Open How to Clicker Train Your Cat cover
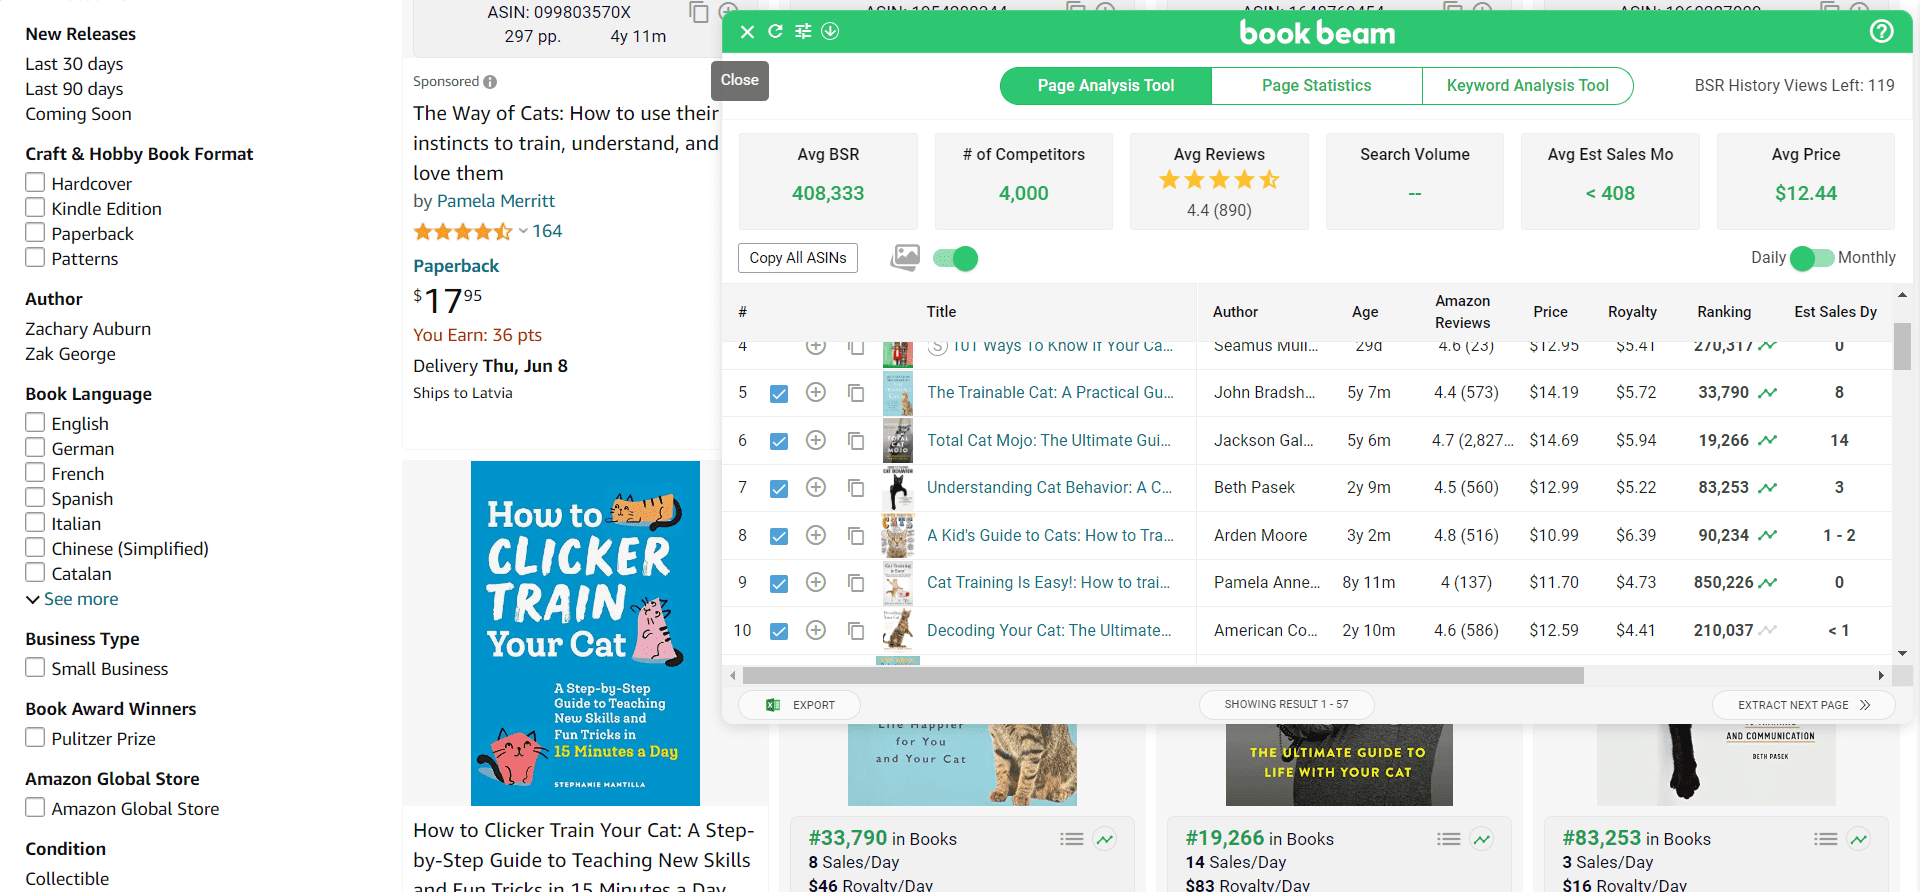The width and height of the screenshot is (1920, 893). coord(585,633)
